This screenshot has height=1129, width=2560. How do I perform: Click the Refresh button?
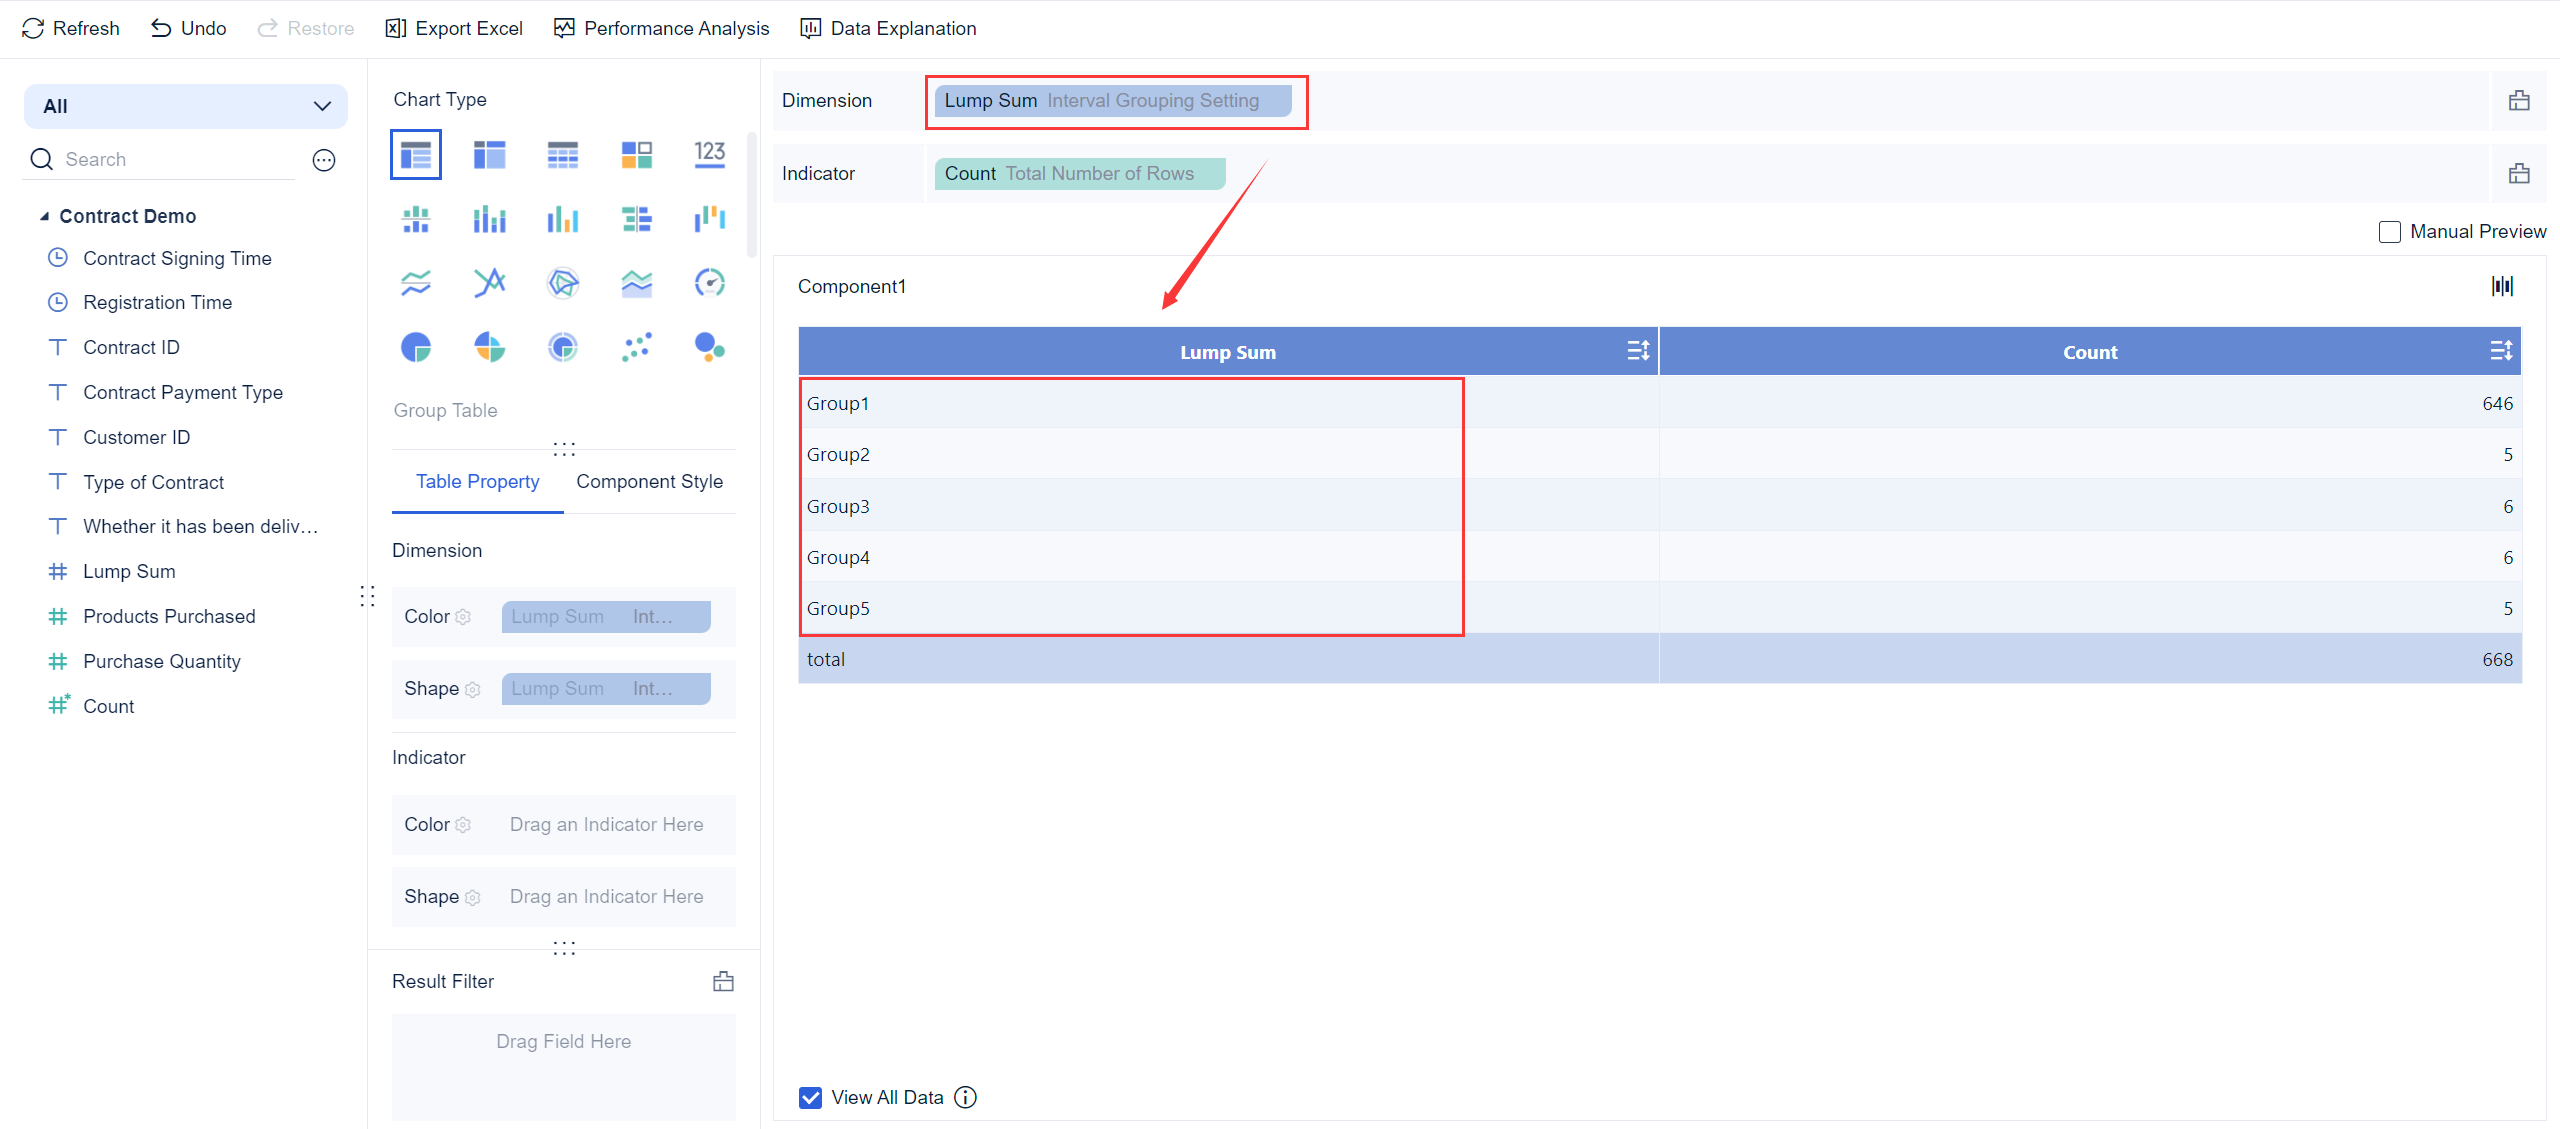pyautogui.click(x=70, y=28)
